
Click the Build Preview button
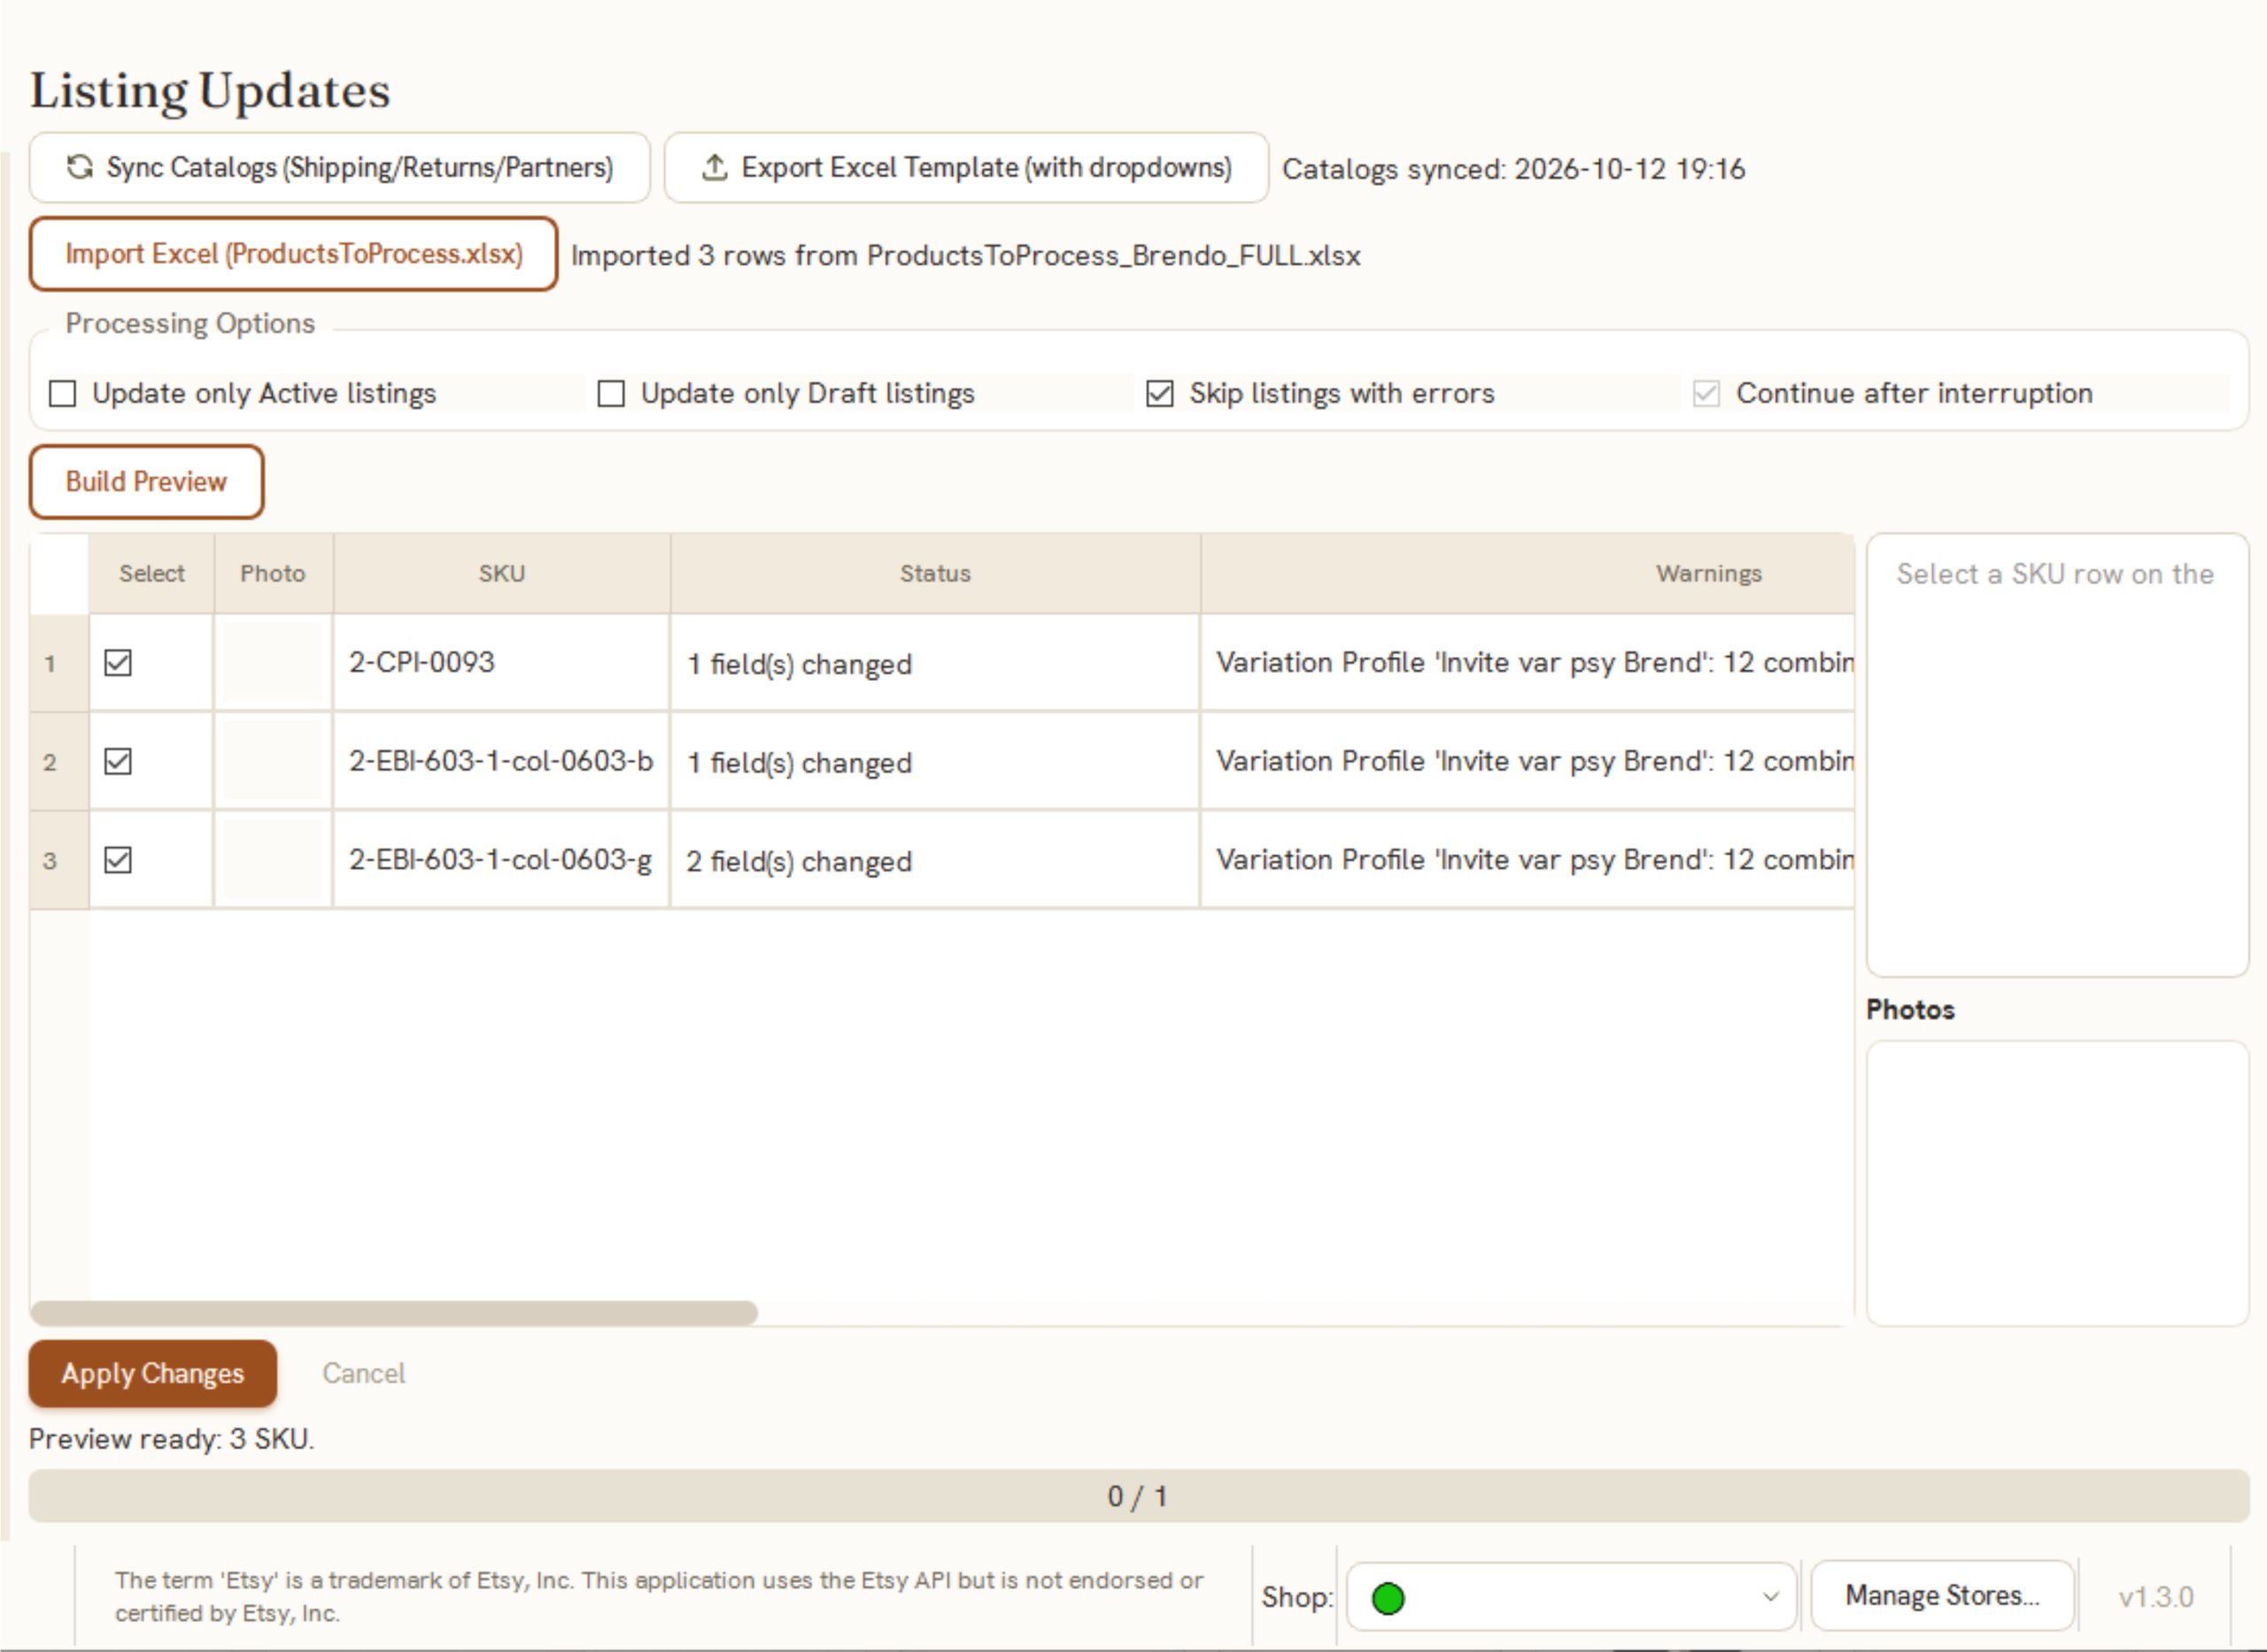click(146, 482)
